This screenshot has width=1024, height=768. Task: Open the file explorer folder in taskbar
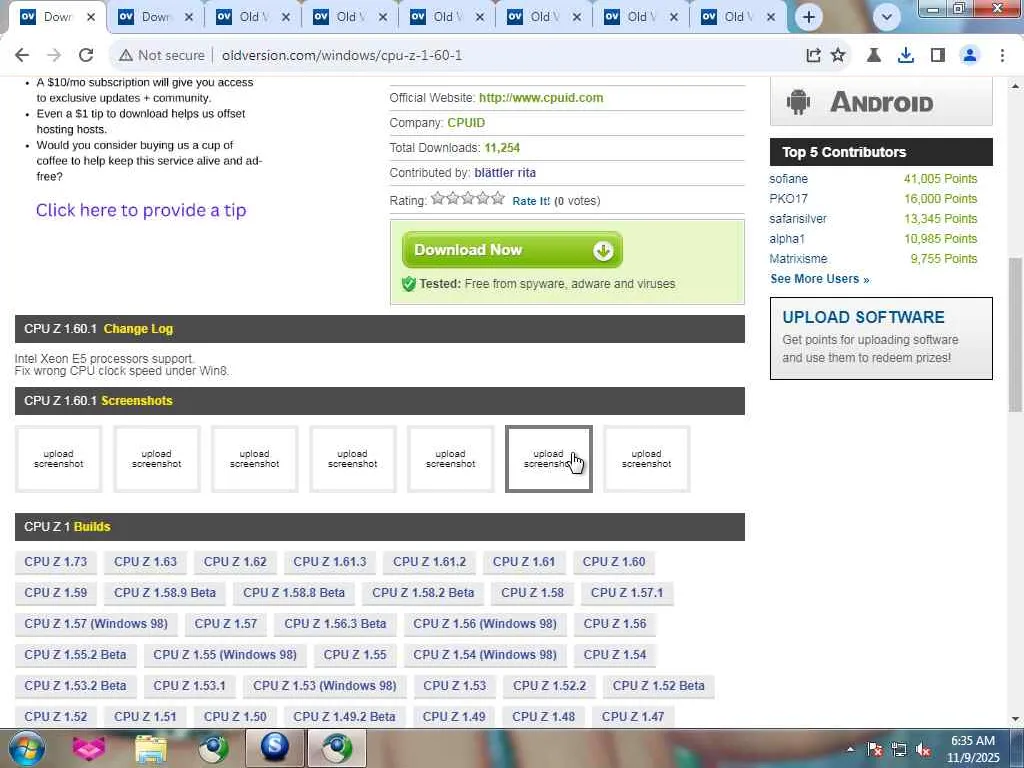pyautogui.click(x=151, y=748)
